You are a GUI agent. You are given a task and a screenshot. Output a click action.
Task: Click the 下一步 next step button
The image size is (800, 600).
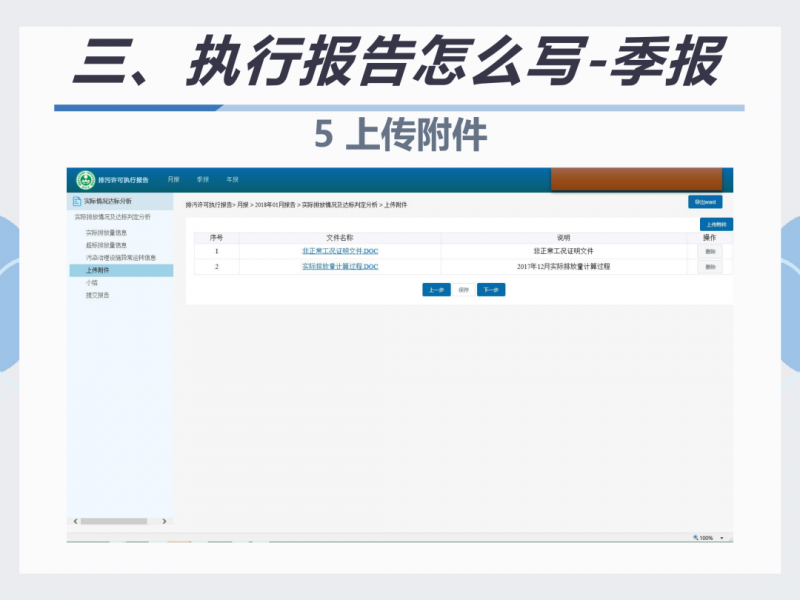(x=491, y=290)
